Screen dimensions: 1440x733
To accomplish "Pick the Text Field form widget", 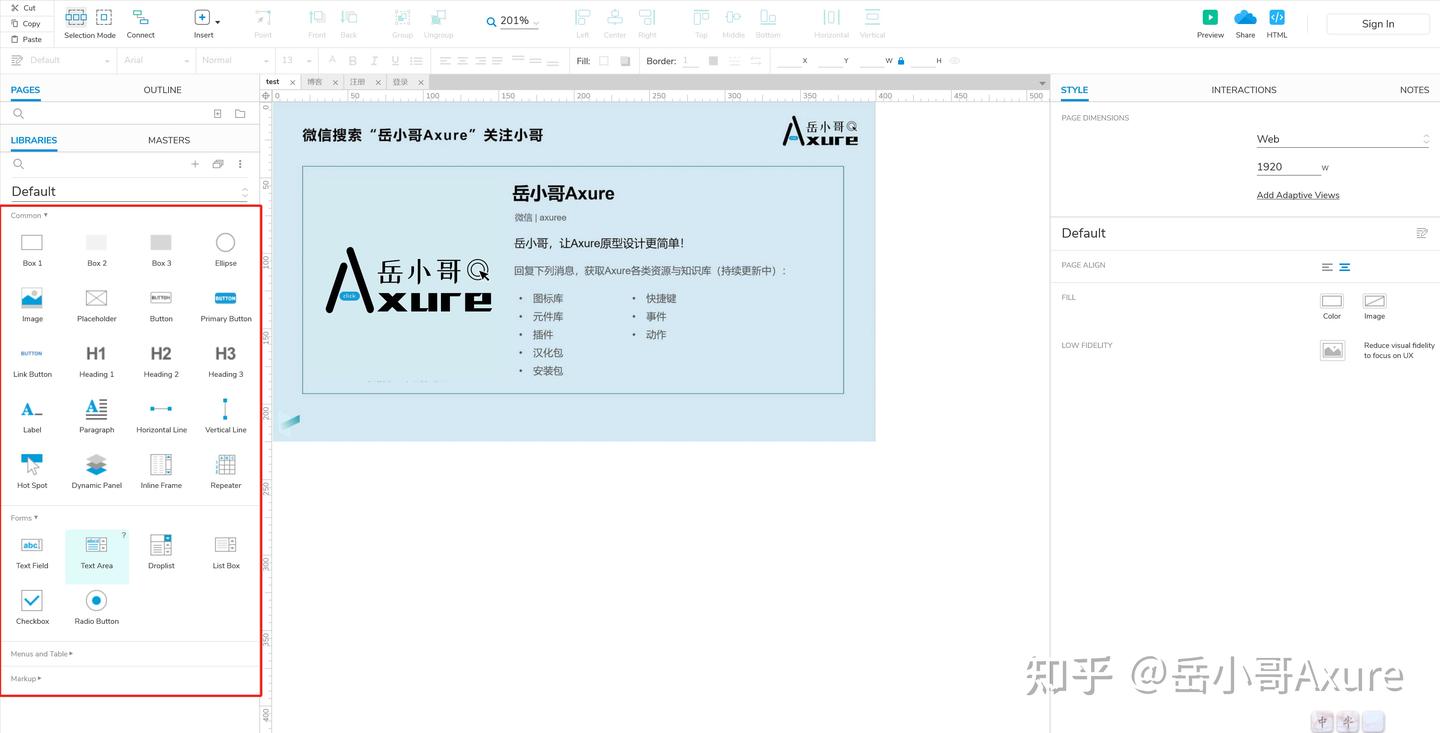I will pos(32,552).
